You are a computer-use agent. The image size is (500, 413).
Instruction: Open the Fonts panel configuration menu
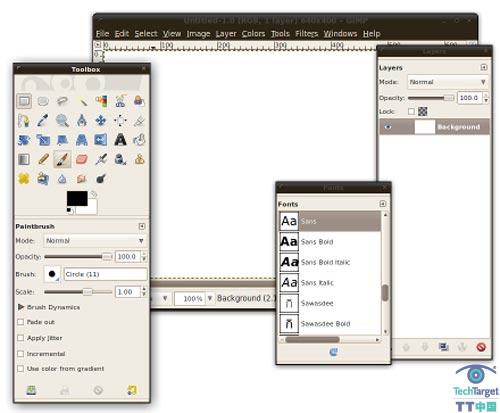tap(383, 204)
